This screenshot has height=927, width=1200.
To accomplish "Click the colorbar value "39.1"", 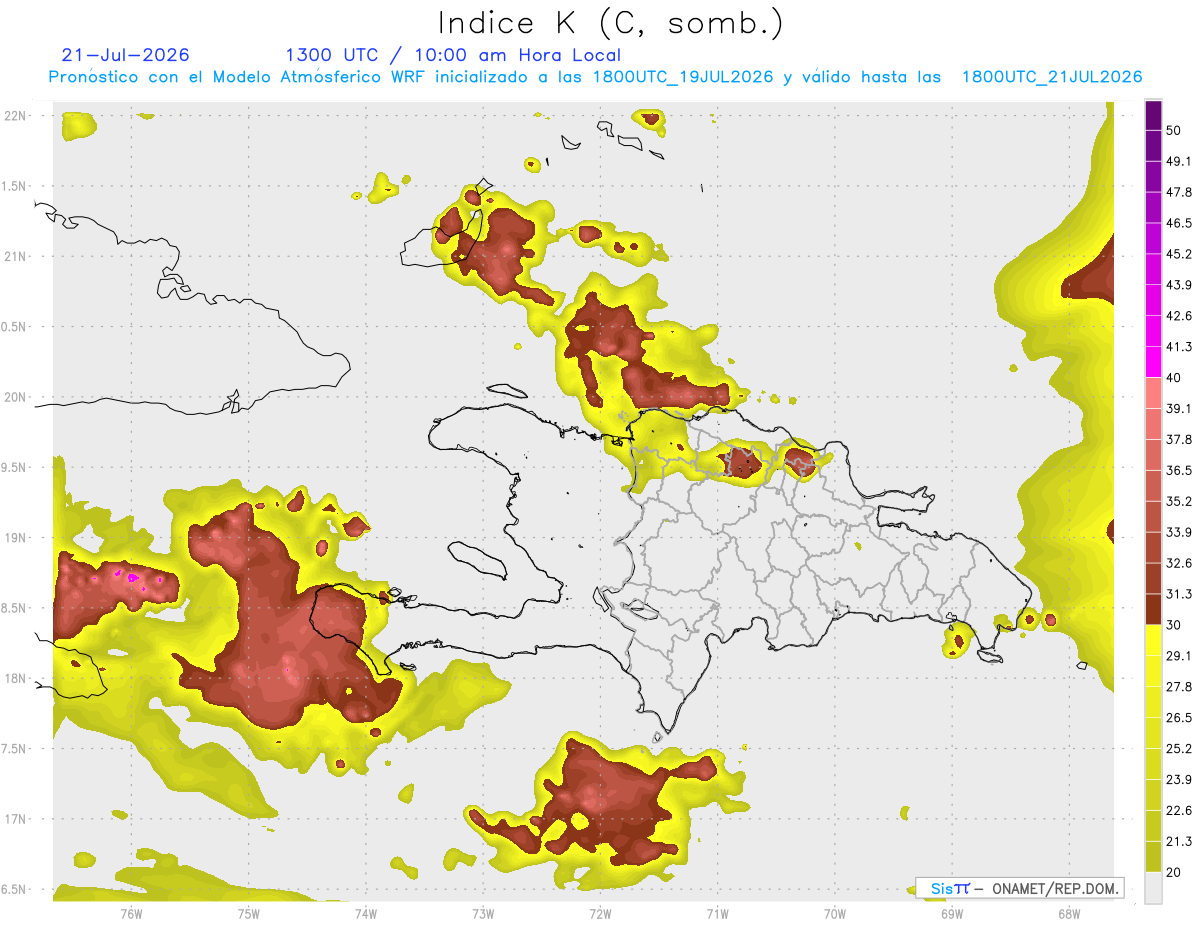I will pyautogui.click(x=1179, y=409).
